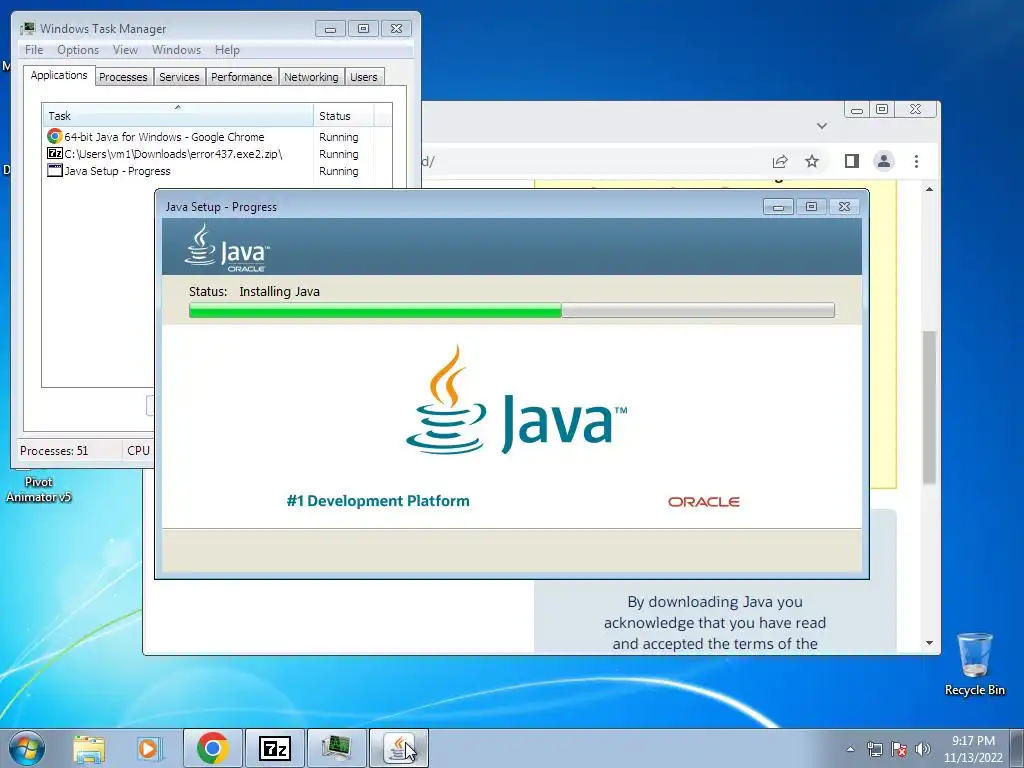Click the Chrome scrollbar down arrow
The height and width of the screenshot is (768, 1024).
click(929, 643)
